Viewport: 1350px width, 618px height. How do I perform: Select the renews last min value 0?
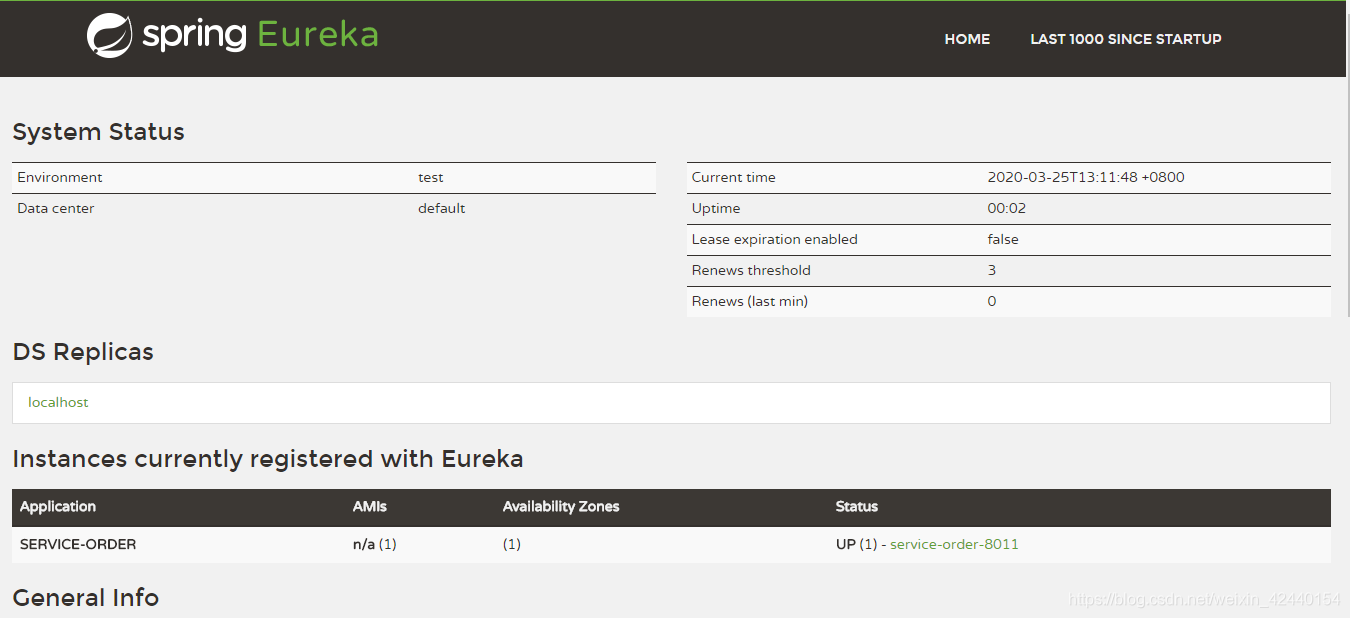[992, 301]
